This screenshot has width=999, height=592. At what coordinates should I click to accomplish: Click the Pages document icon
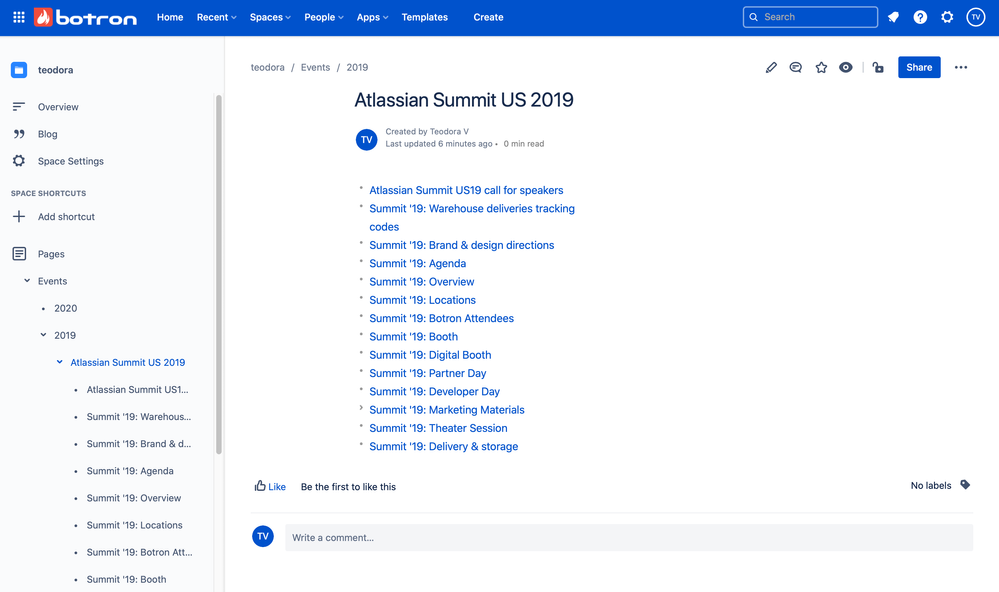(19, 254)
